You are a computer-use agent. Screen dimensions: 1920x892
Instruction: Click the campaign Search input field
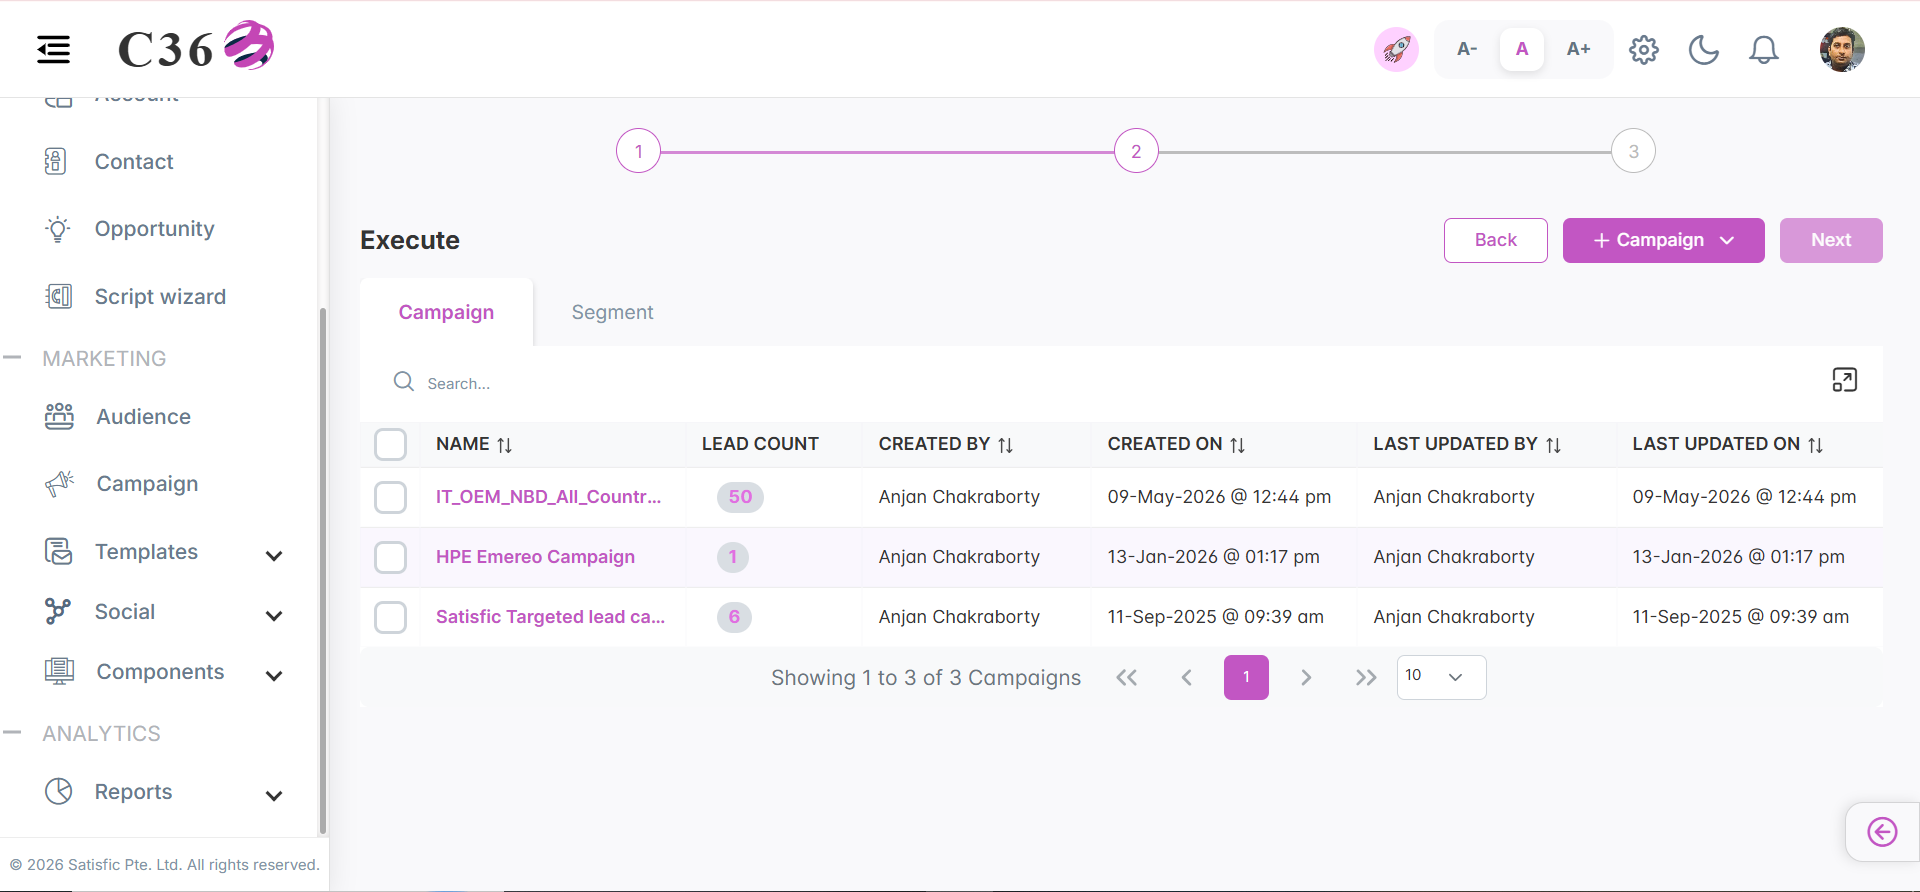[1100, 383]
